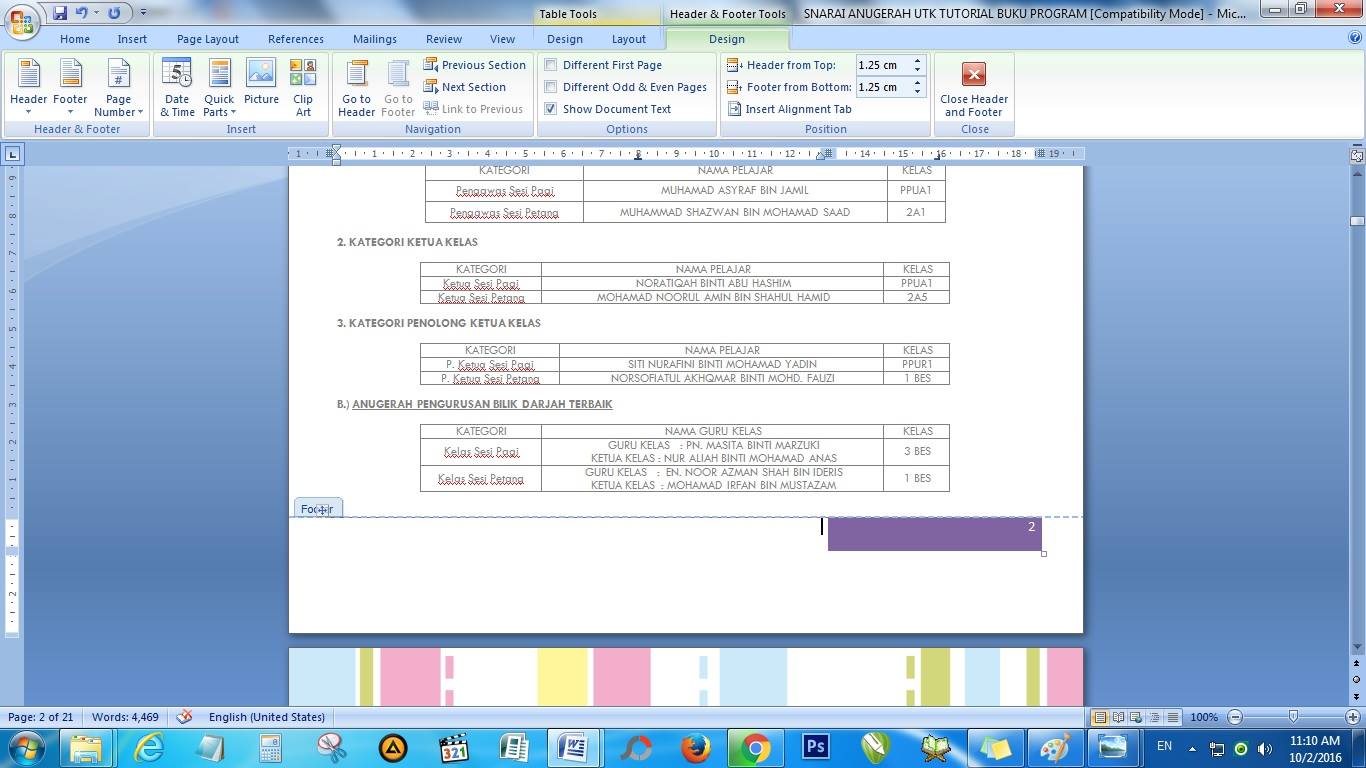Toggle the ruler button above scrollbar
1366x768 pixels.
pos(1357,155)
